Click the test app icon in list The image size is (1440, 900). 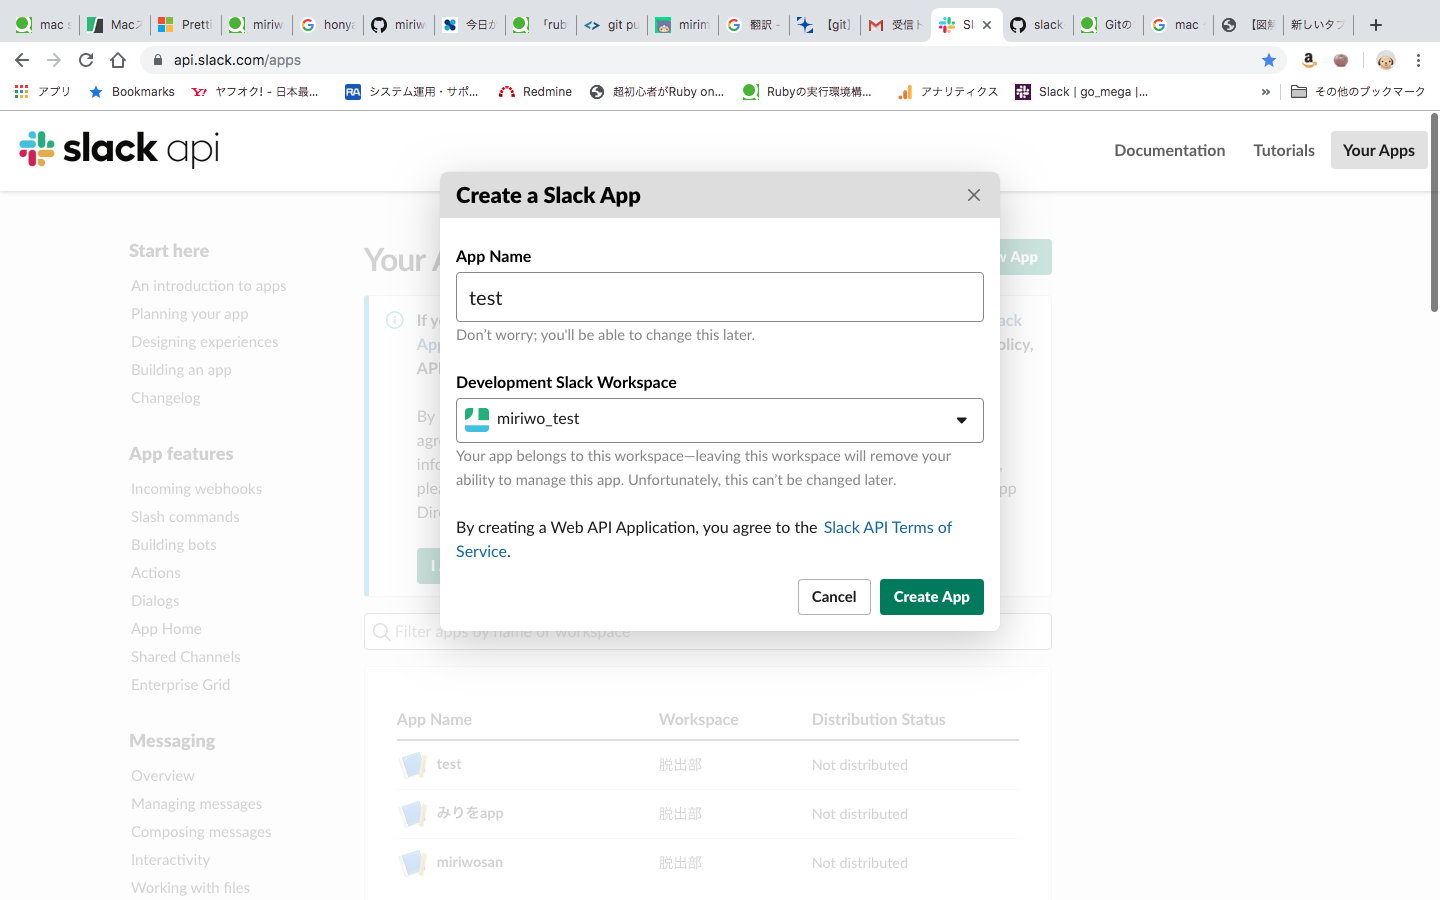pyautogui.click(x=413, y=765)
